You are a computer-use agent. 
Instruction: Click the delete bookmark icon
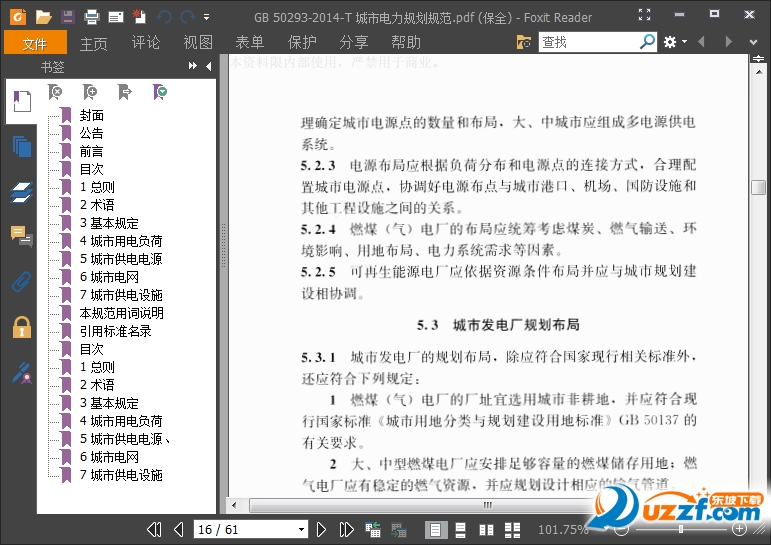pos(55,92)
